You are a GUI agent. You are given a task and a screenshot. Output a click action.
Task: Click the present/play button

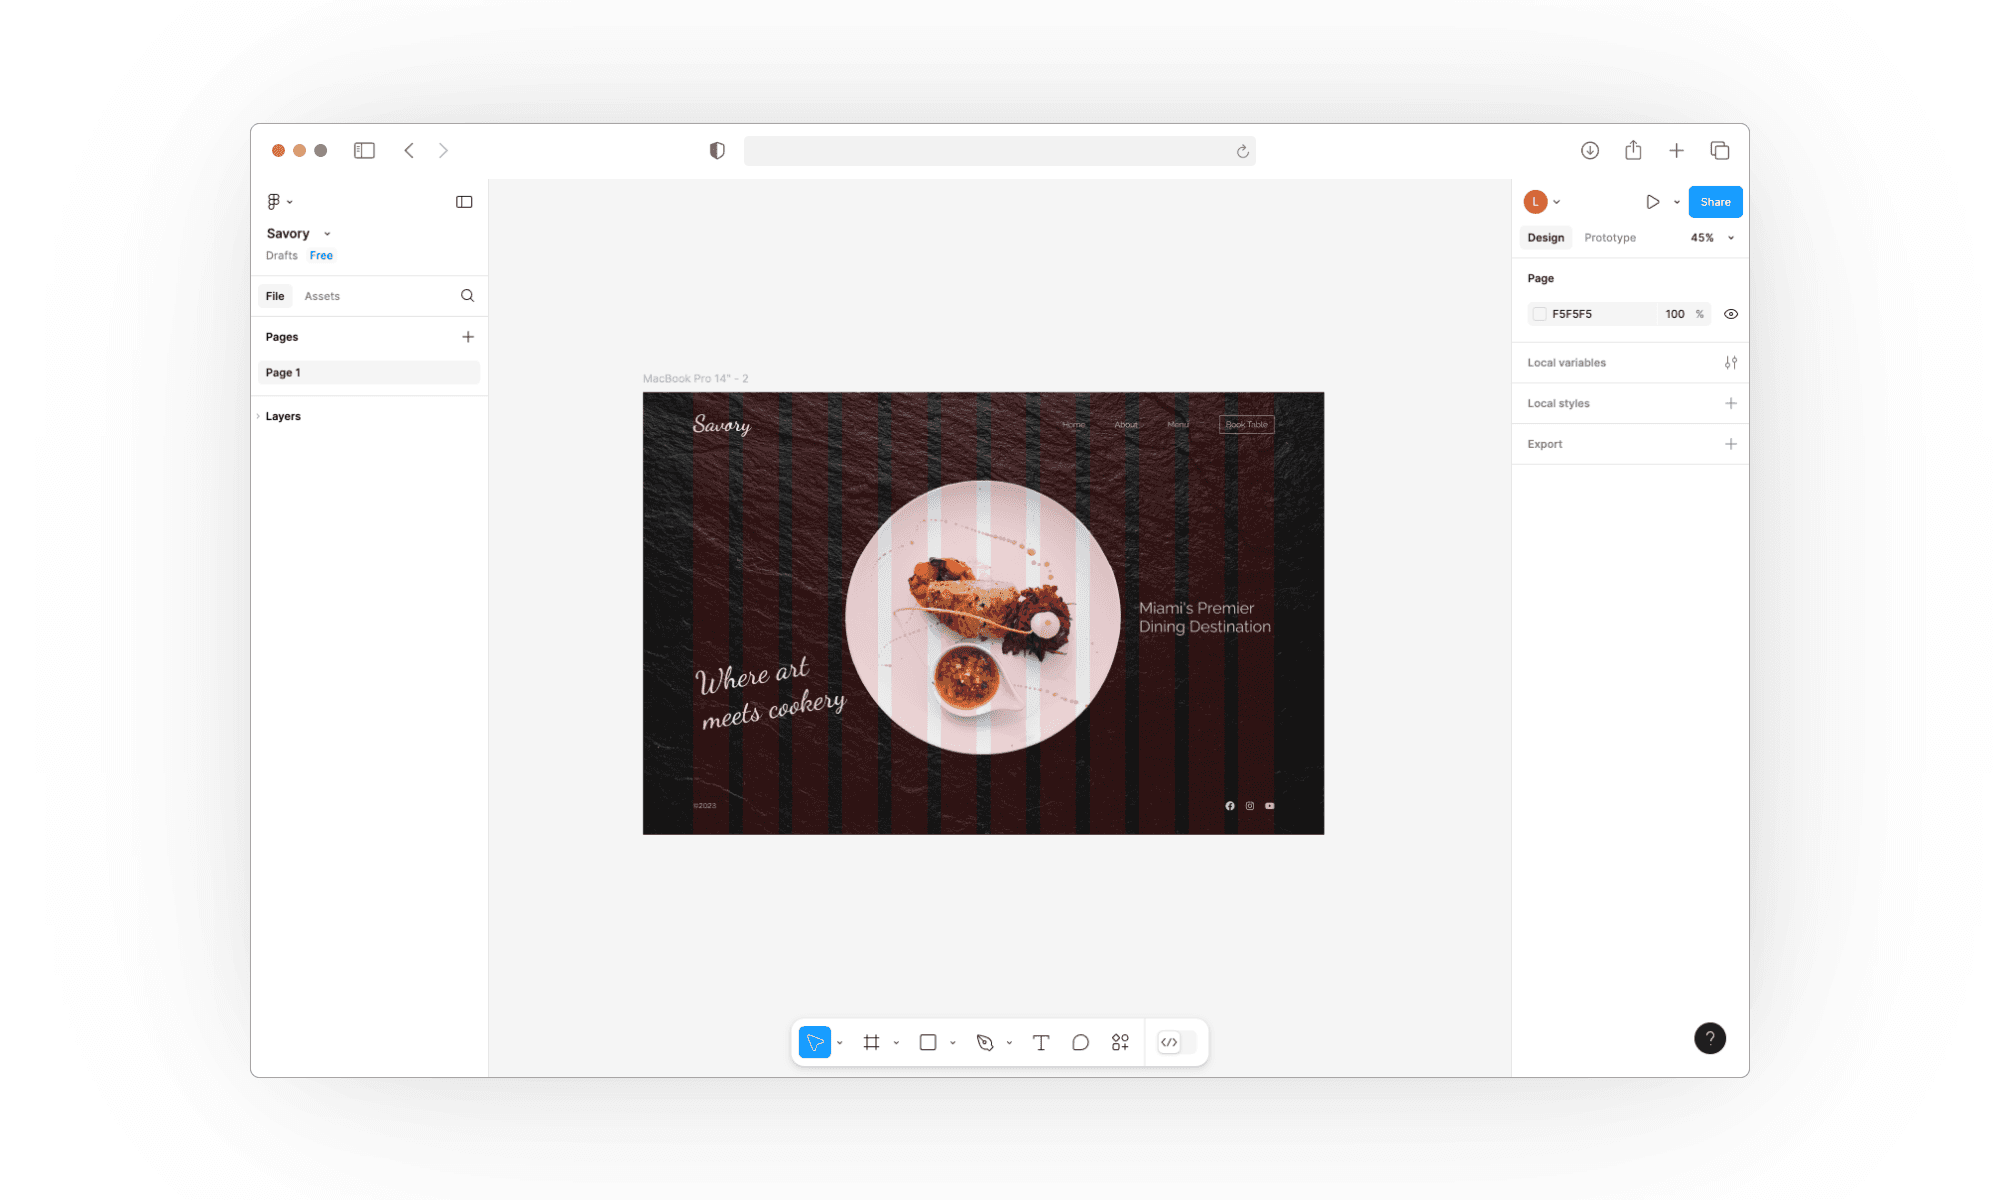tap(1653, 201)
